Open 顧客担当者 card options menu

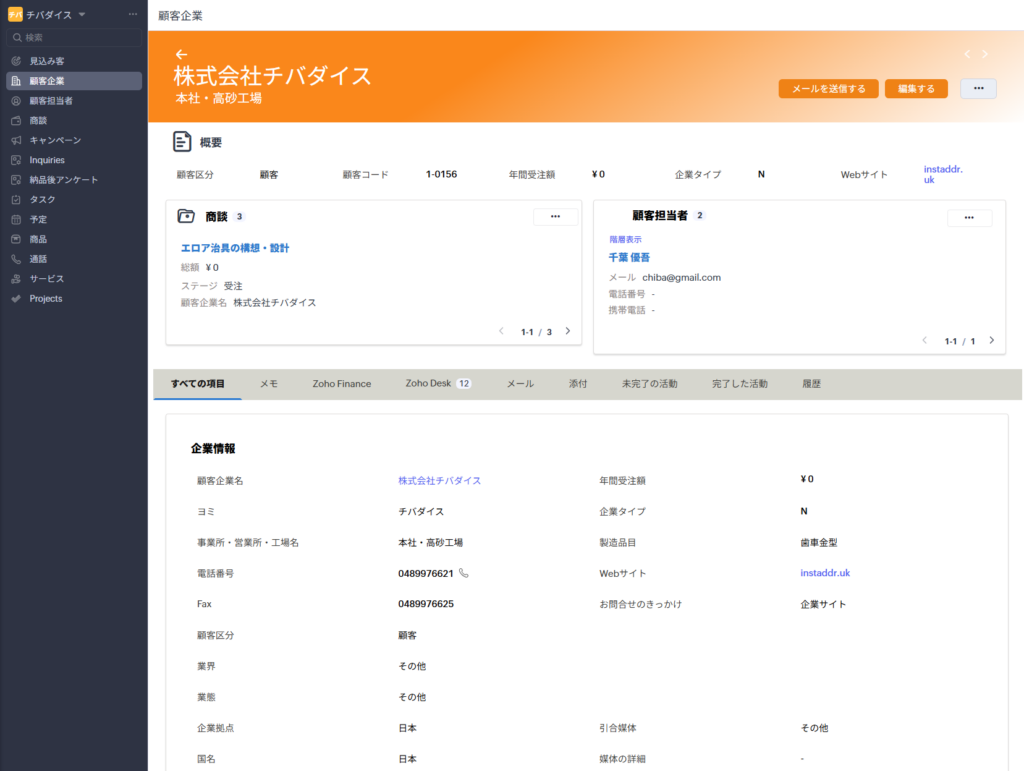969,218
